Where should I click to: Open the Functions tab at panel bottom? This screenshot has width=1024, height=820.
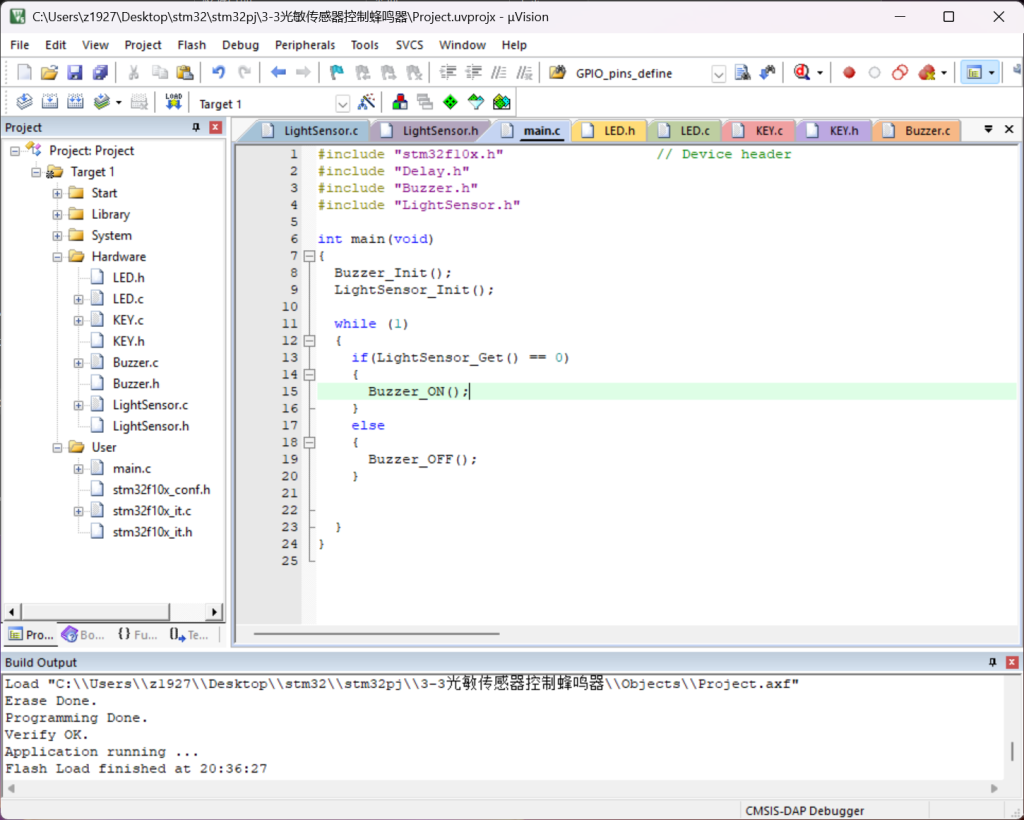(137, 635)
